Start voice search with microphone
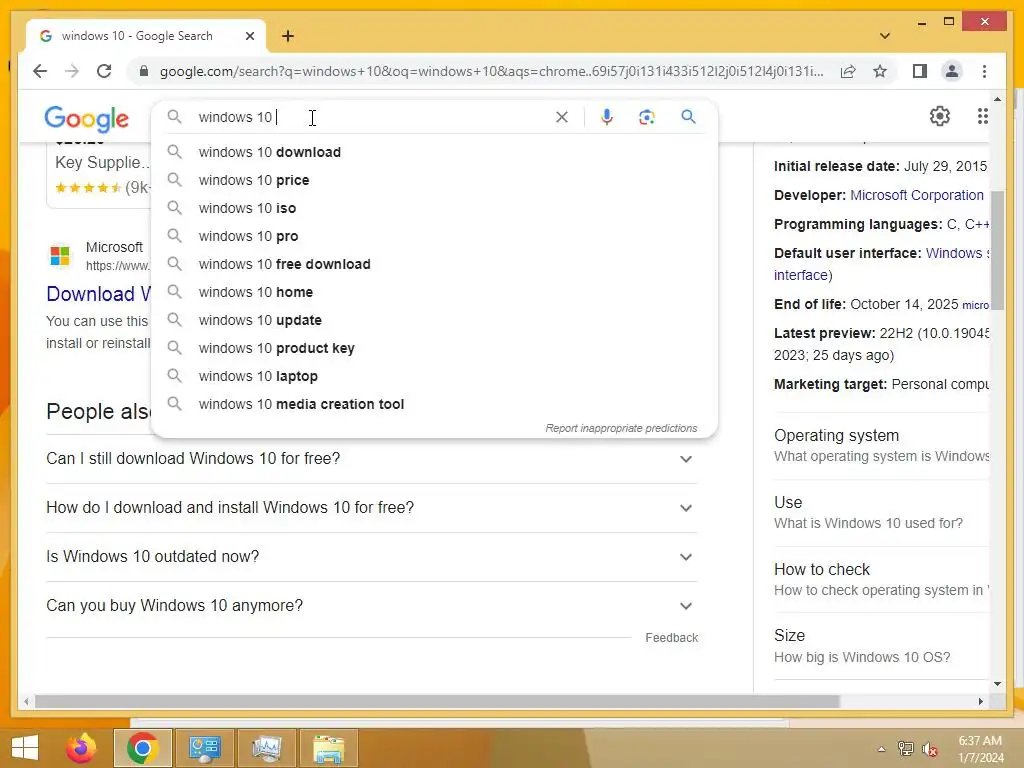The image size is (1024, 768). (x=607, y=117)
